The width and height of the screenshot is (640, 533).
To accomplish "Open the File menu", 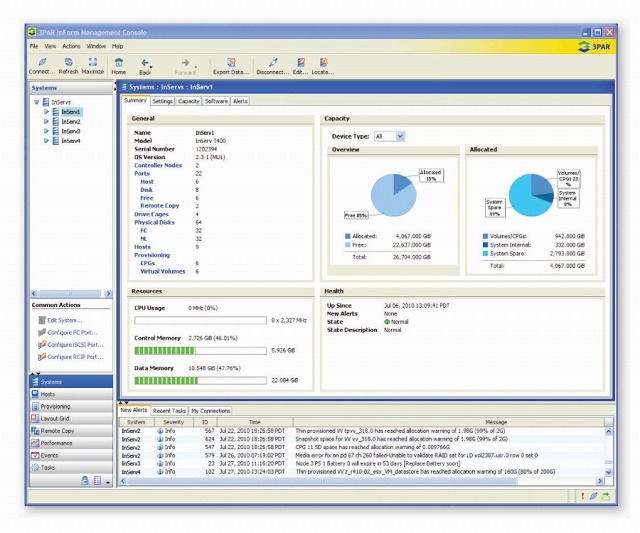I will [34, 46].
